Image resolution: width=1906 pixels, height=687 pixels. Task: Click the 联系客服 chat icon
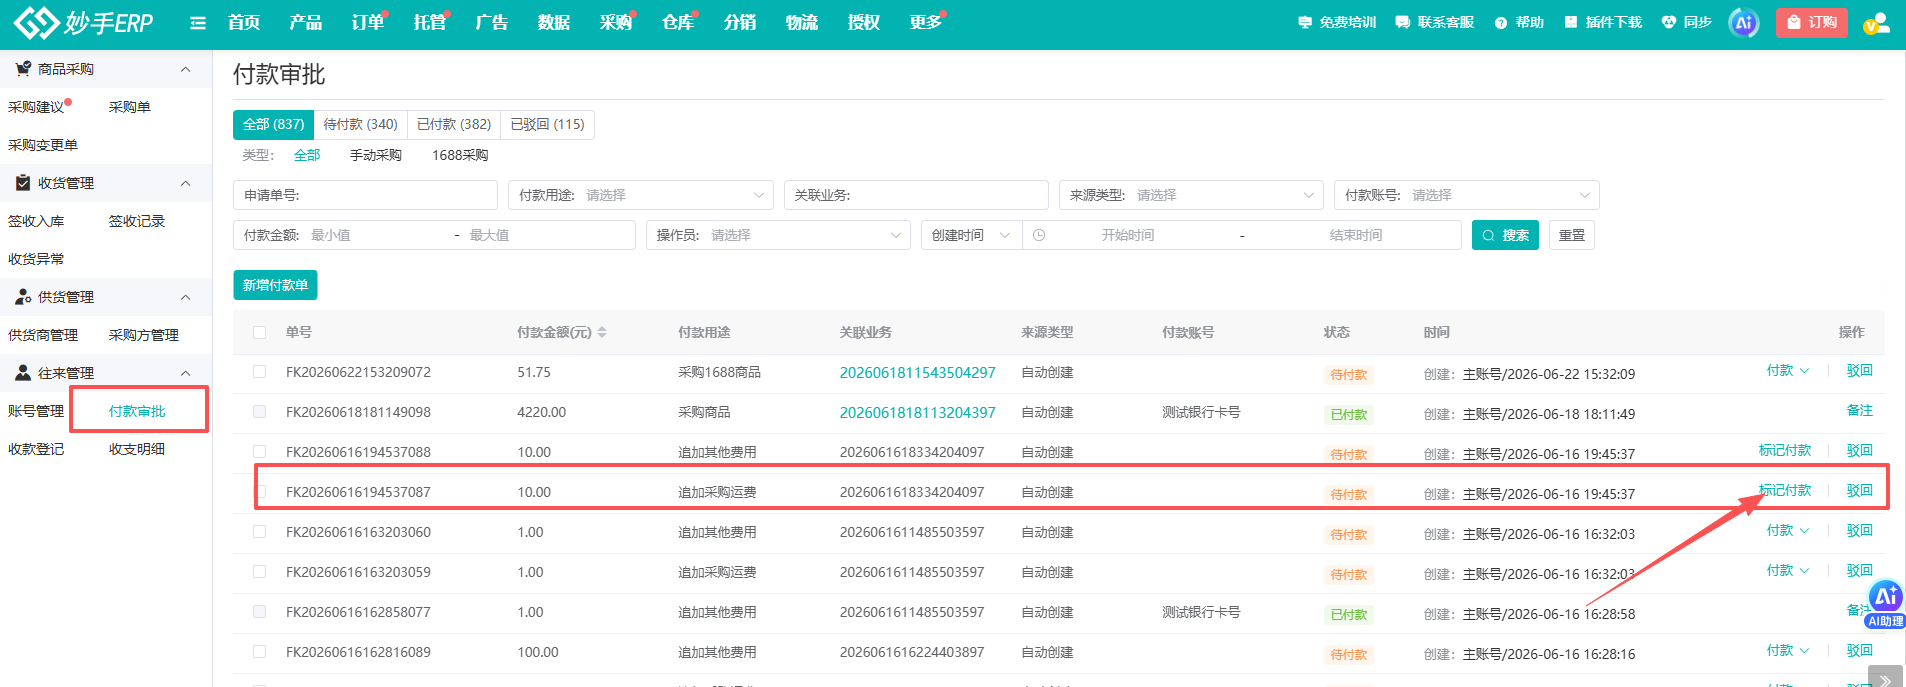(x=1402, y=22)
